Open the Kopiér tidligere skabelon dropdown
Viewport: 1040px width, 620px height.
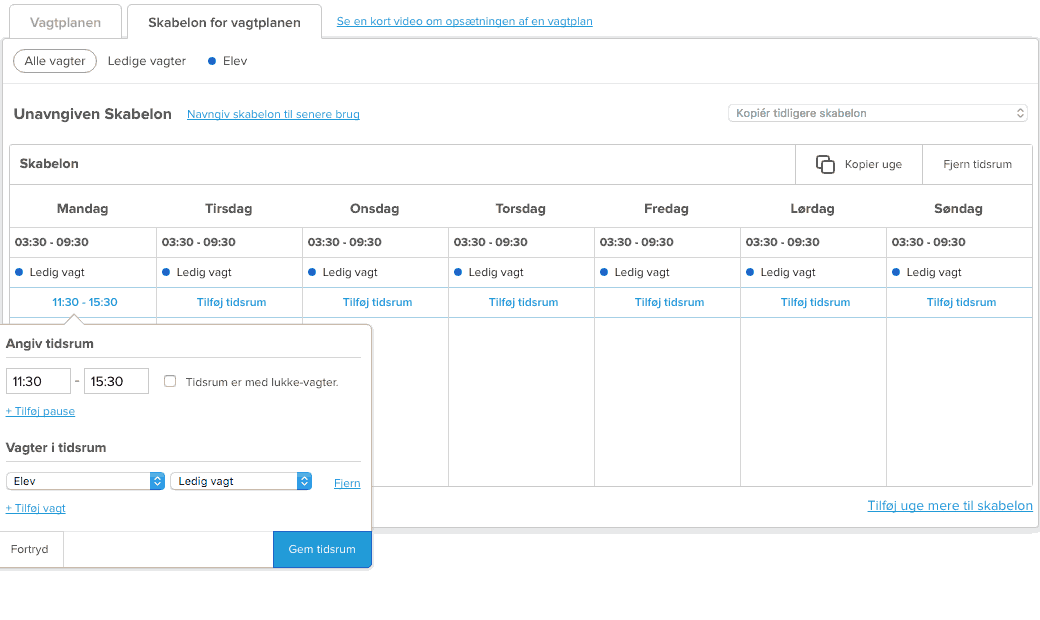(877, 113)
